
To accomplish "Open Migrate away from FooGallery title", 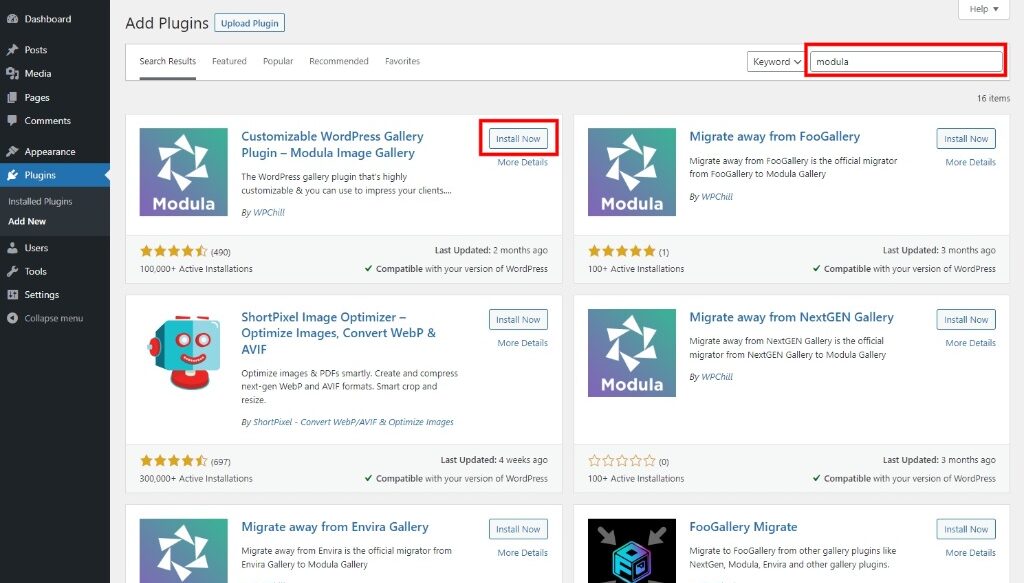I will coord(775,136).
